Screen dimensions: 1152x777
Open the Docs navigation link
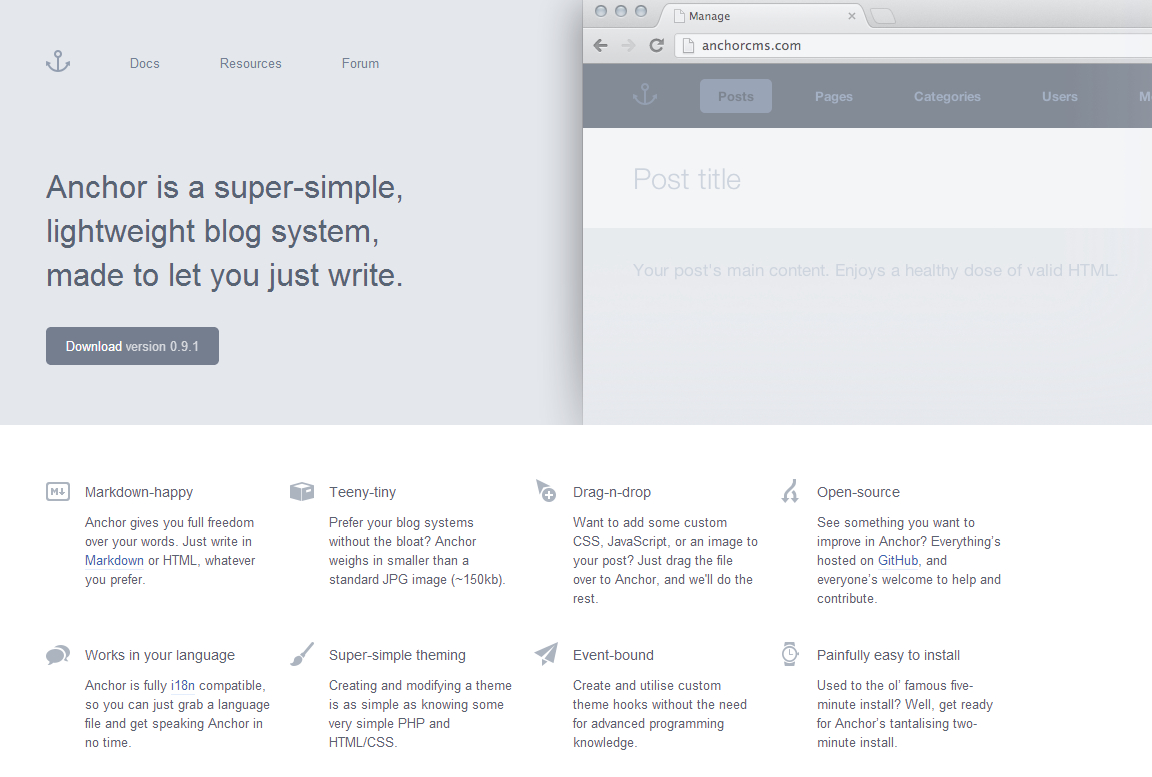pyautogui.click(x=145, y=63)
